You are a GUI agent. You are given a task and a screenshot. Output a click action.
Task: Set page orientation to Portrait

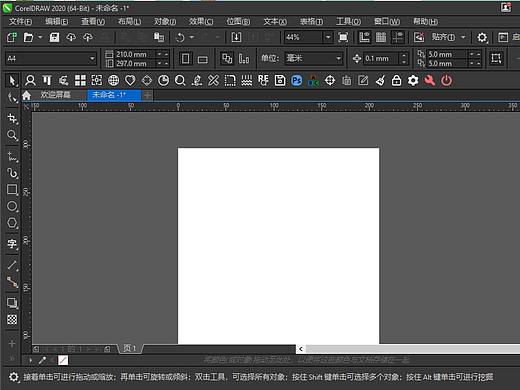coord(185,59)
